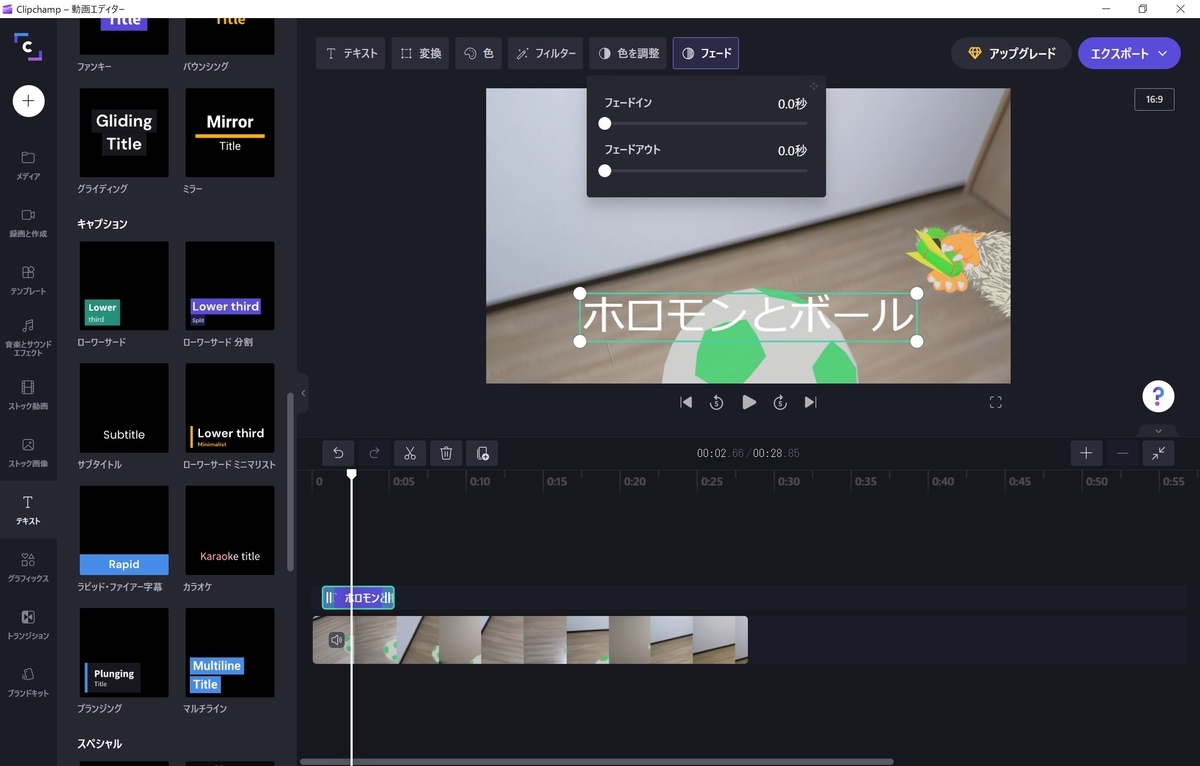Click the video clip thumbnail strip
The width and height of the screenshot is (1200, 766).
pyautogui.click(x=530, y=640)
